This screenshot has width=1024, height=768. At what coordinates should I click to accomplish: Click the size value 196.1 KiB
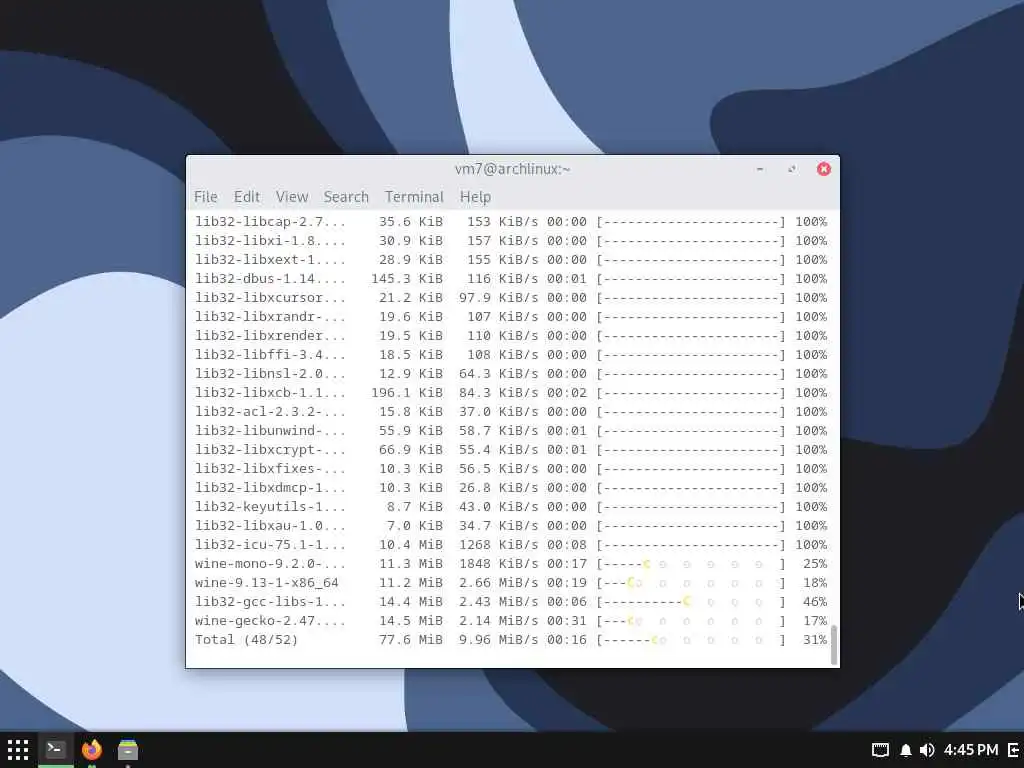(407, 392)
